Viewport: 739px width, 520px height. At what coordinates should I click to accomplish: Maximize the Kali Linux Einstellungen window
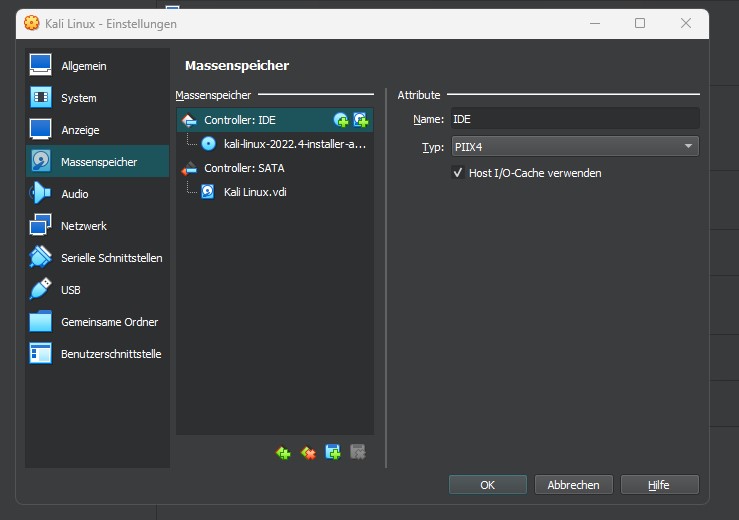640,23
